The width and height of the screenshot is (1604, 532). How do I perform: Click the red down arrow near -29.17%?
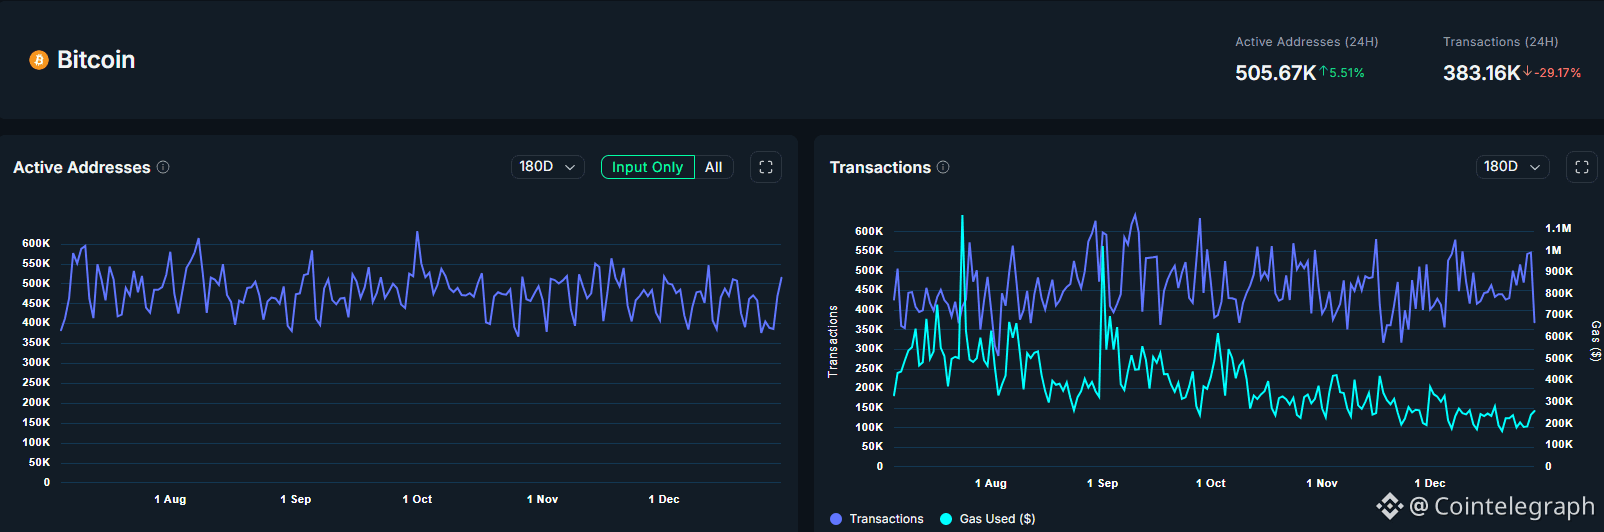pos(1527,72)
